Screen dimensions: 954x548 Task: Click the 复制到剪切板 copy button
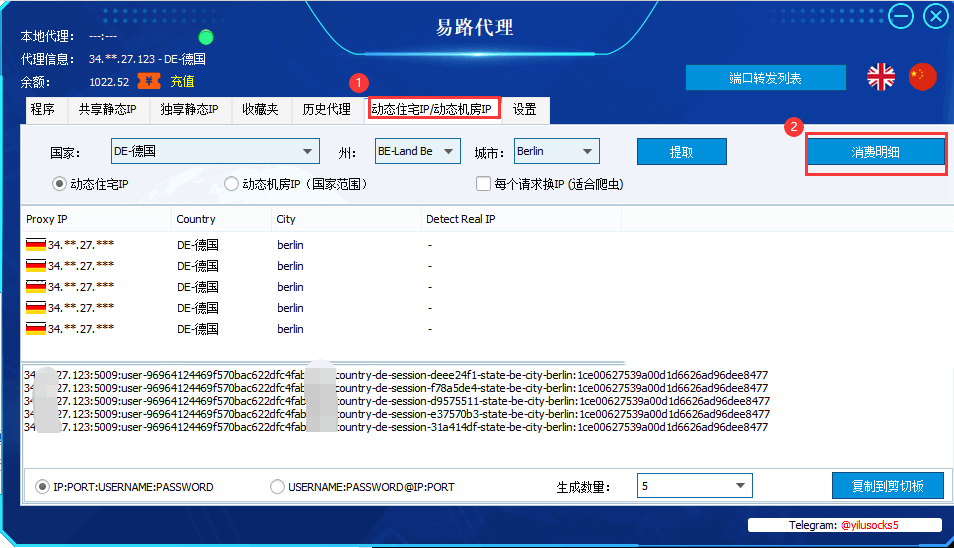tap(888, 486)
